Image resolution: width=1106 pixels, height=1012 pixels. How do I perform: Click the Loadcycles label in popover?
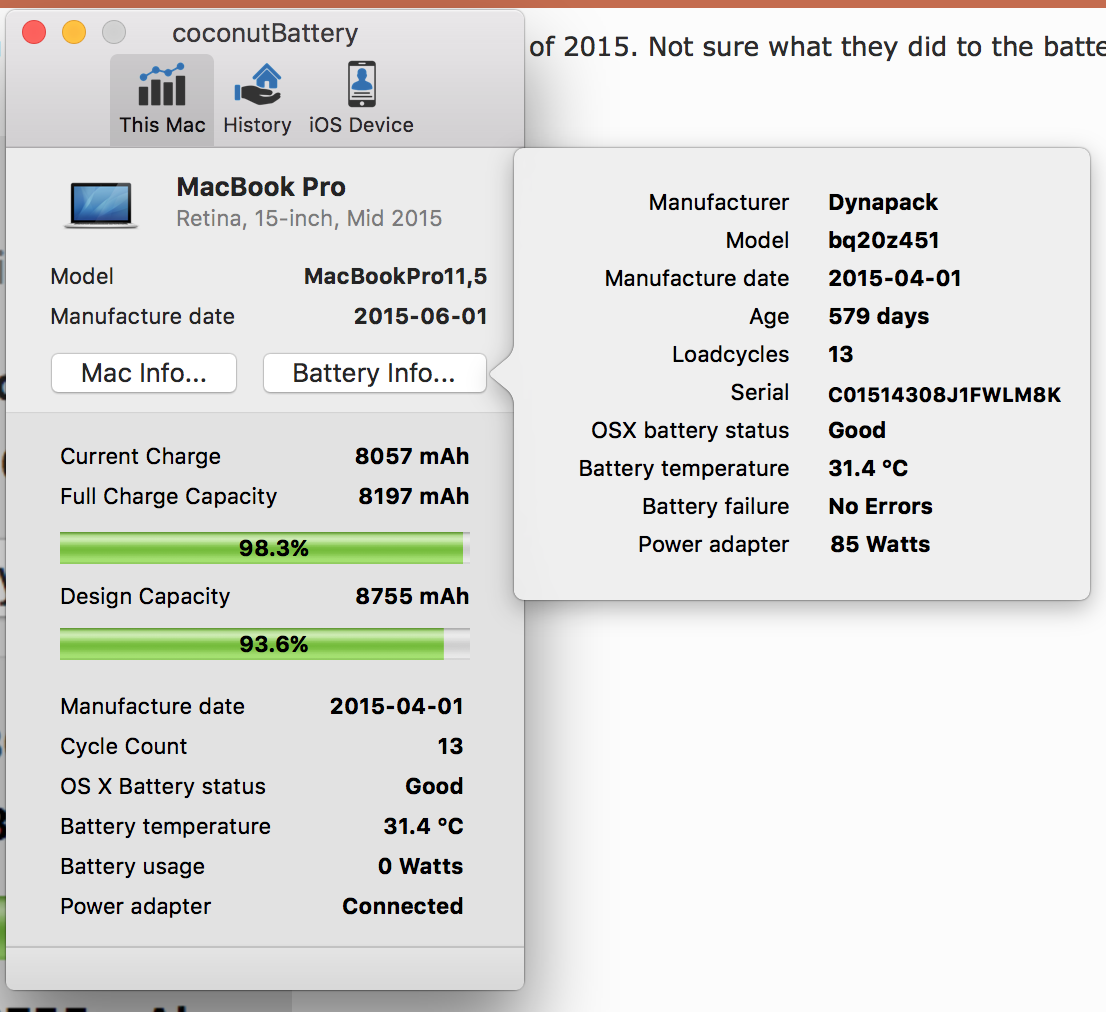tap(731, 354)
